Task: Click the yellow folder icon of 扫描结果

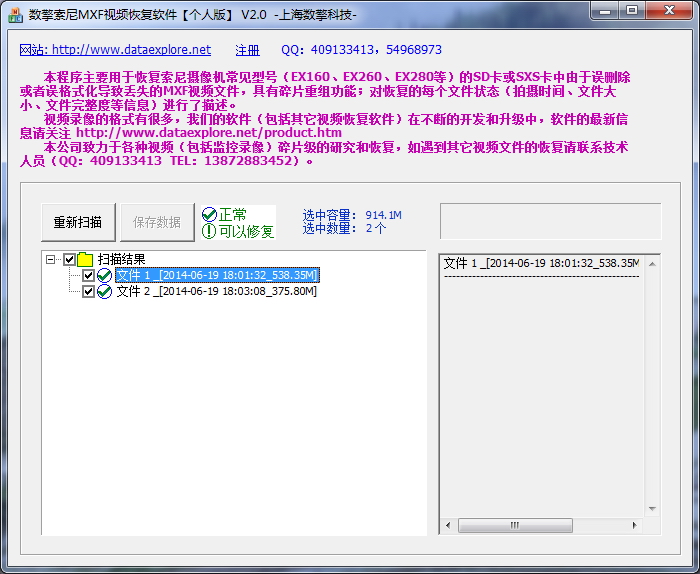Action: 85,259
